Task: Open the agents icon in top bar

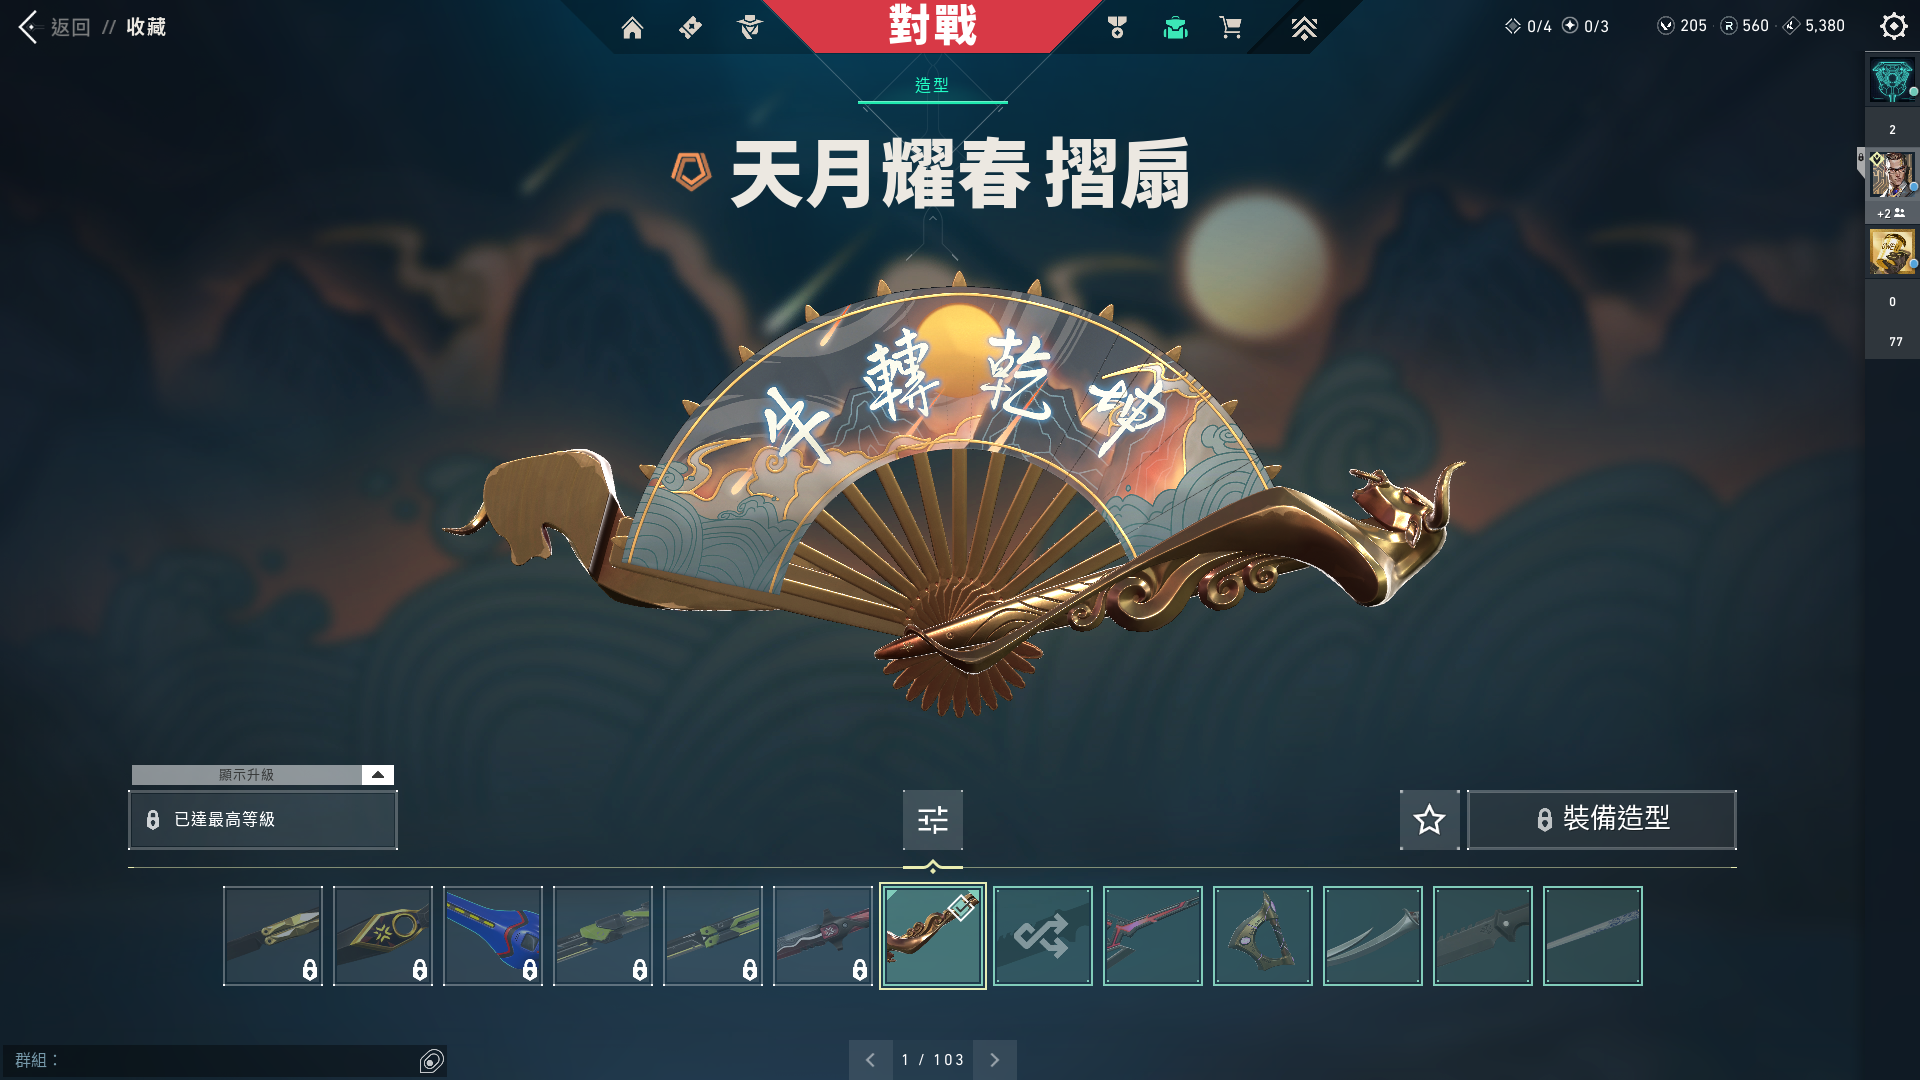Action: (749, 28)
